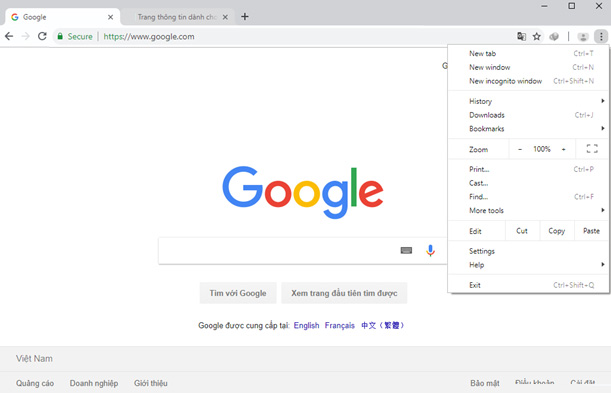Choose New window menu item
This screenshot has width=611, height=393.
[528, 67]
